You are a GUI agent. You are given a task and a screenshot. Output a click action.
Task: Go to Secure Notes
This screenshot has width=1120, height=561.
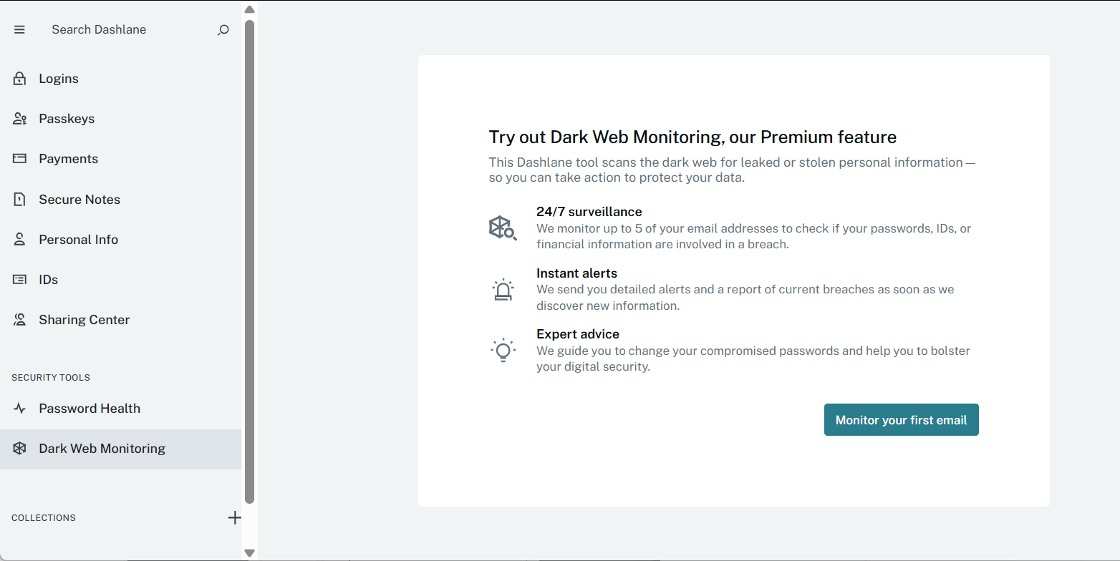pos(80,200)
